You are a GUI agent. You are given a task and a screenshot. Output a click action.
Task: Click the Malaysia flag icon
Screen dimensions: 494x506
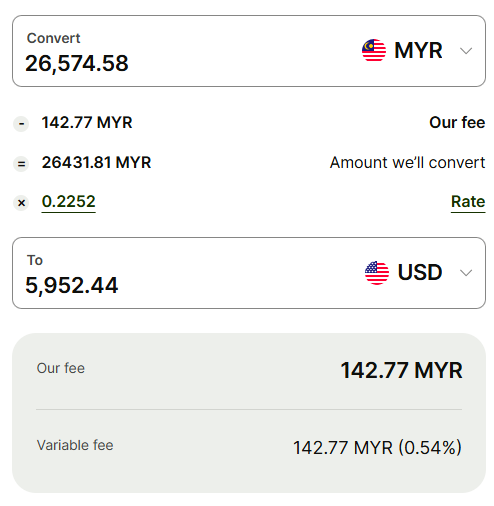374,50
